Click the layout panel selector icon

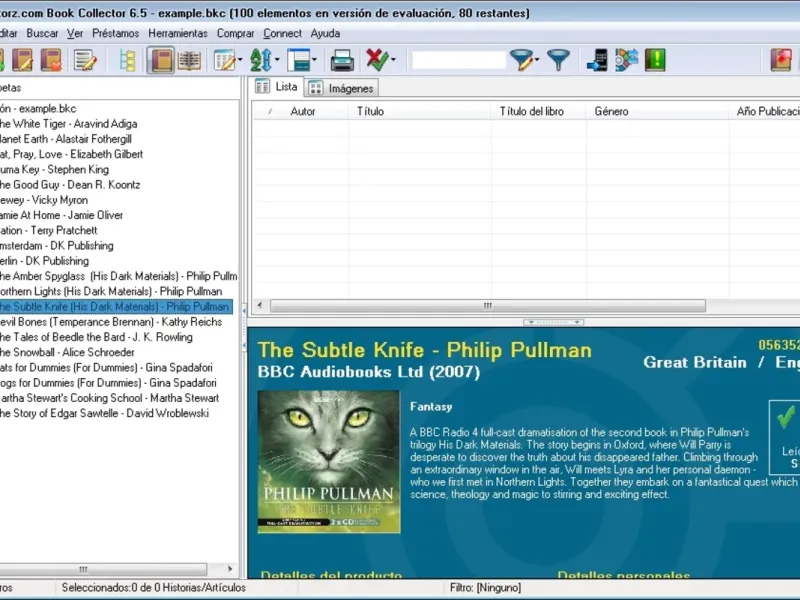[x=298, y=60]
